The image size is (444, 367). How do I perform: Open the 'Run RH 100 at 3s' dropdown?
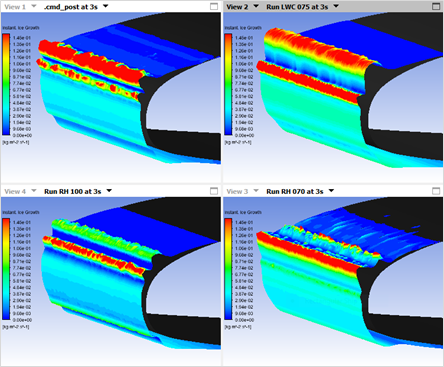(109, 191)
